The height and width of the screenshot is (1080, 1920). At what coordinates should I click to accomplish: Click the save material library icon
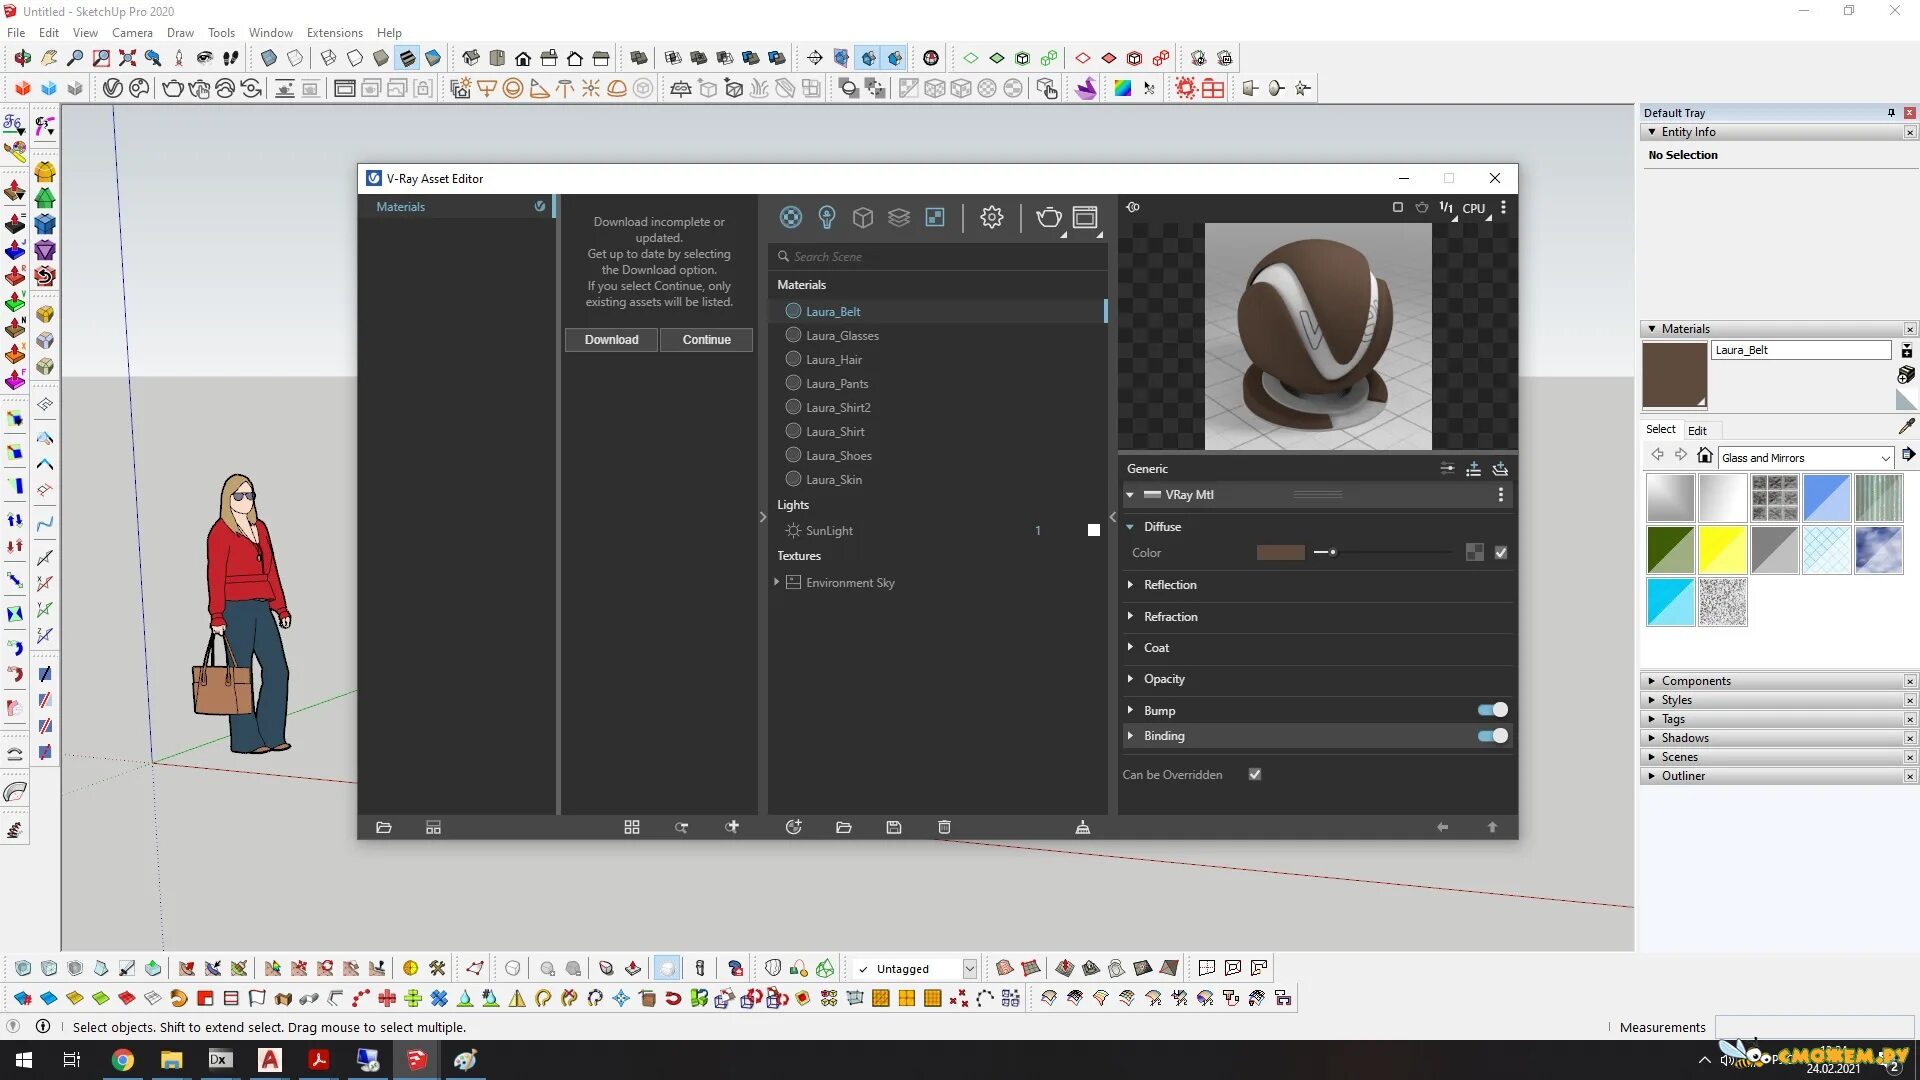(x=893, y=827)
